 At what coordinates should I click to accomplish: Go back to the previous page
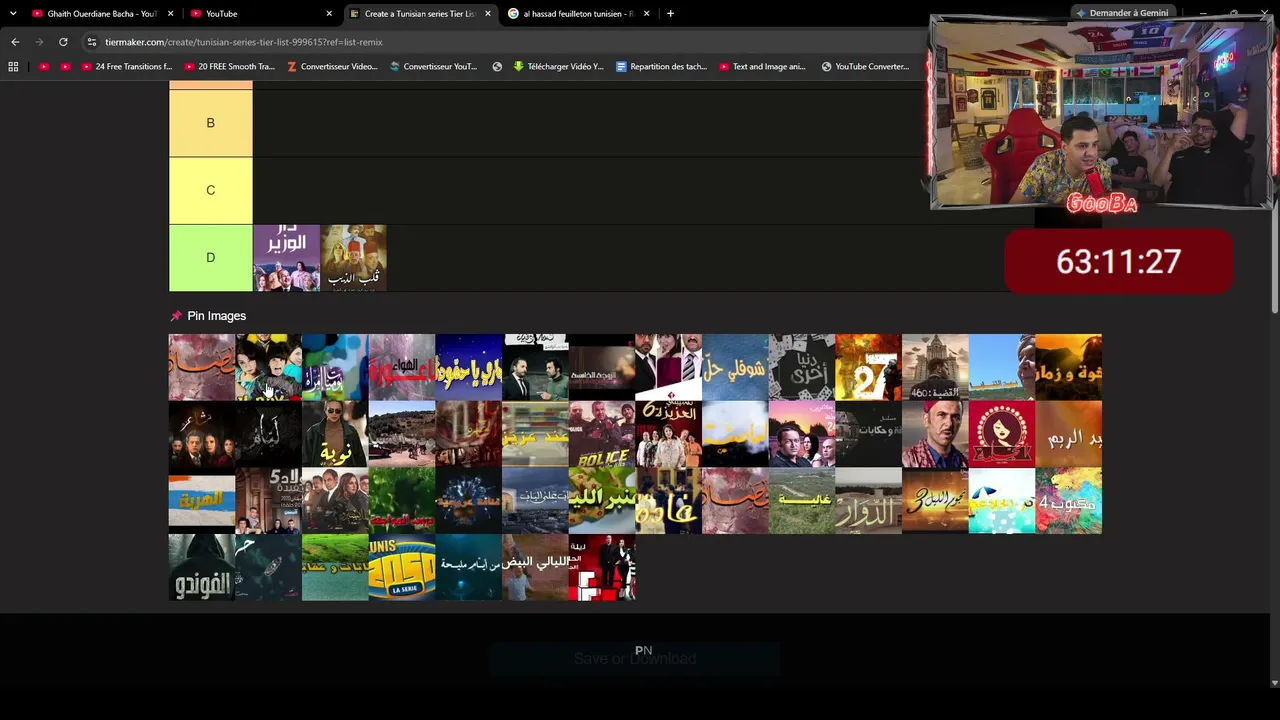[15, 42]
